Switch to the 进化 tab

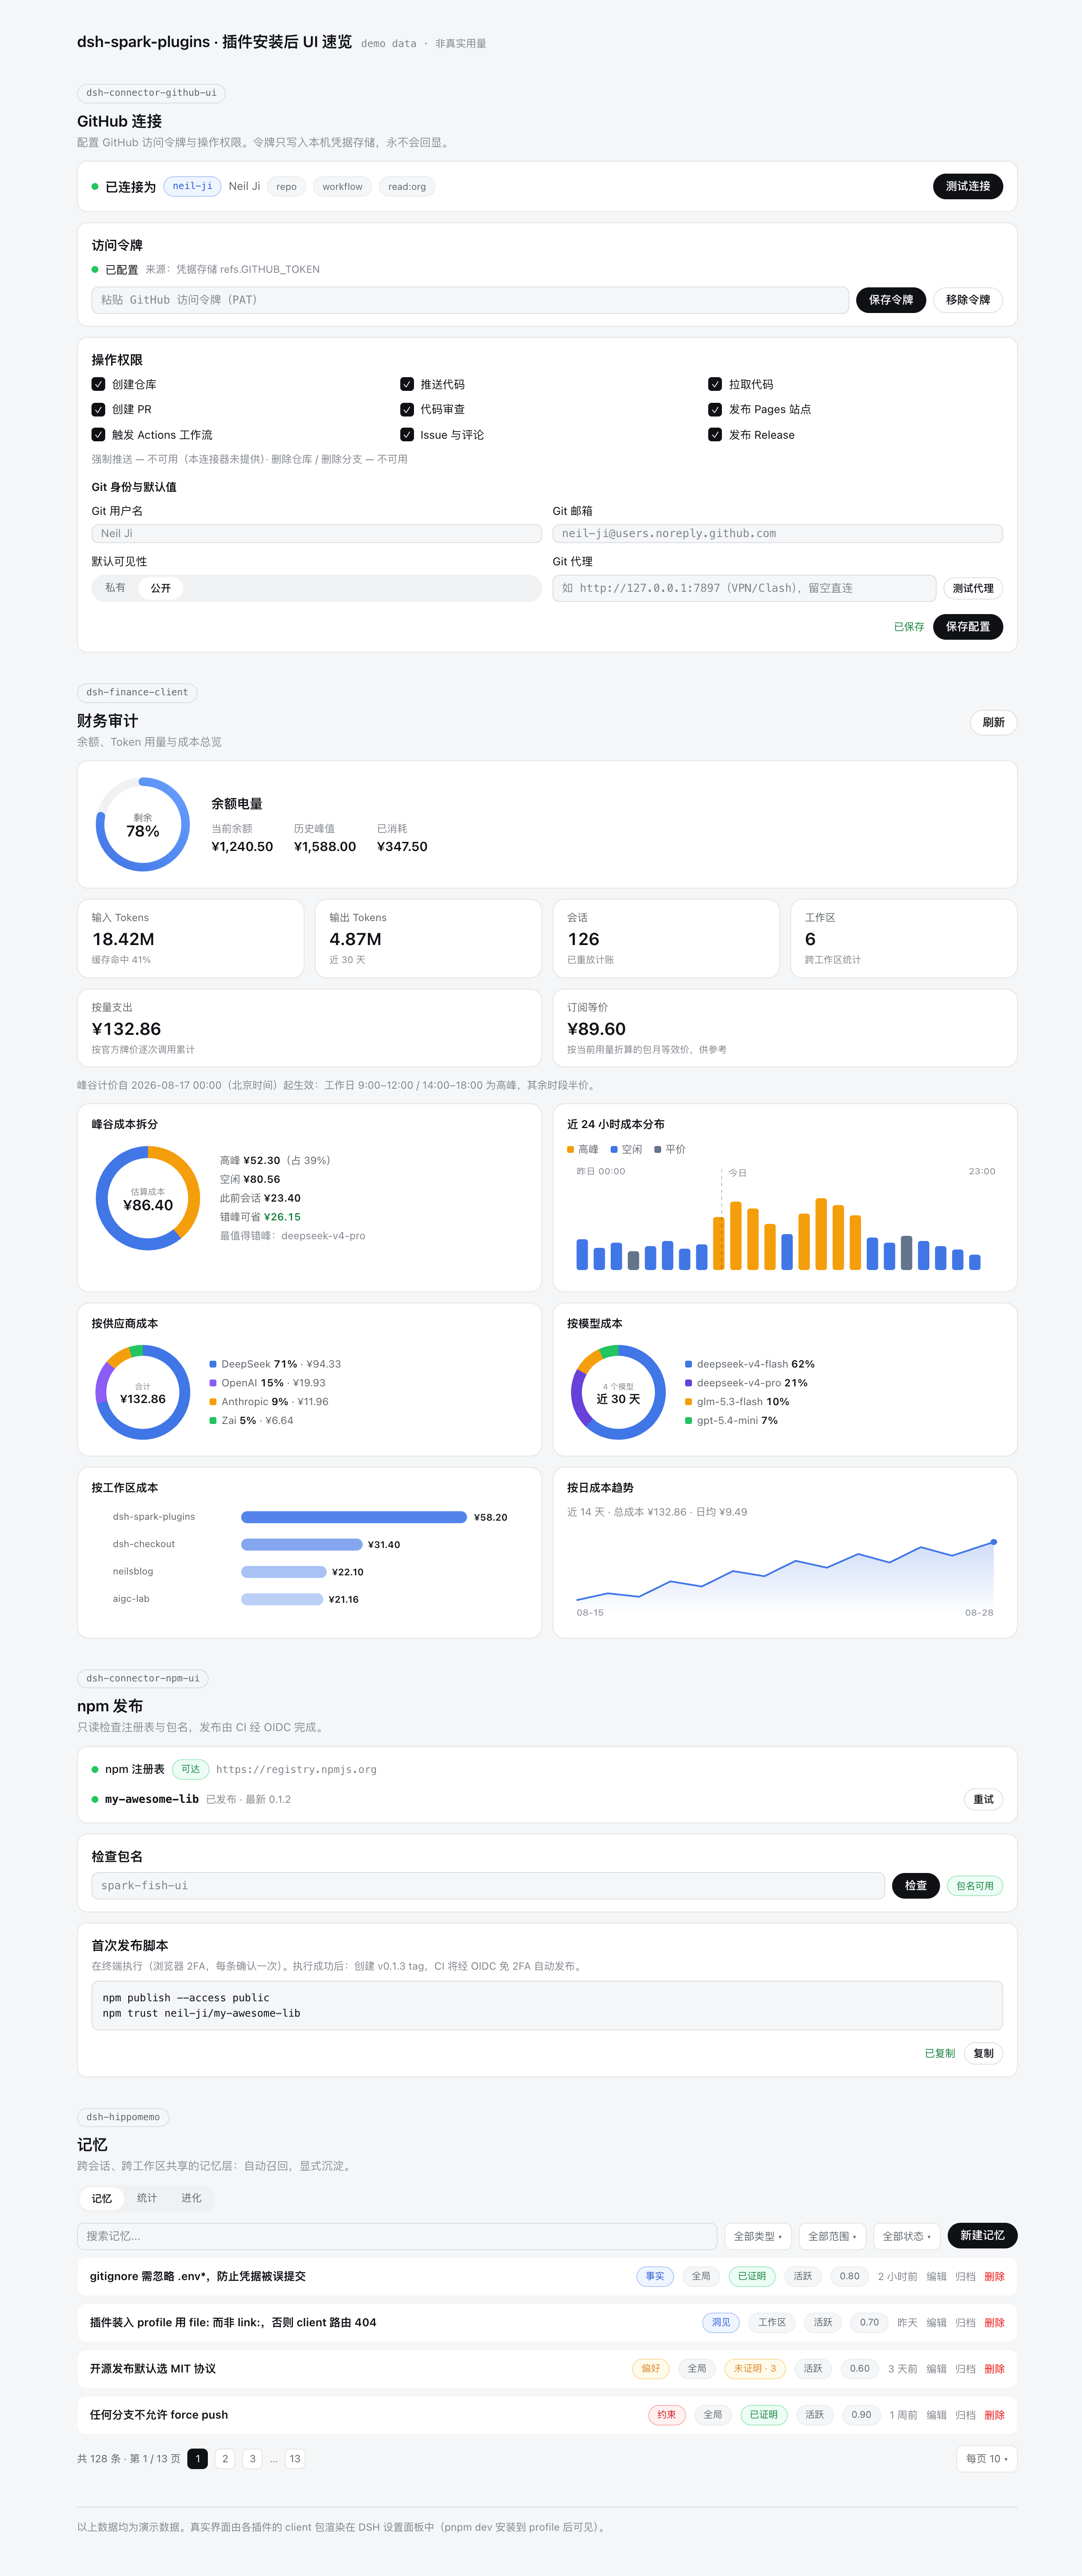click(191, 2198)
